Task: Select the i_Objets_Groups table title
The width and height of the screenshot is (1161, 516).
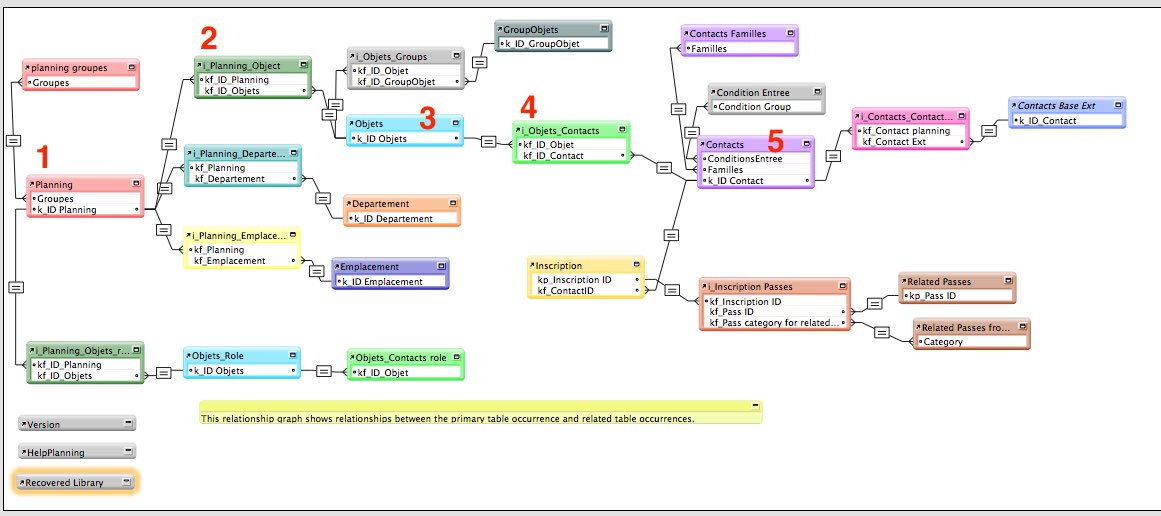Action: point(391,56)
